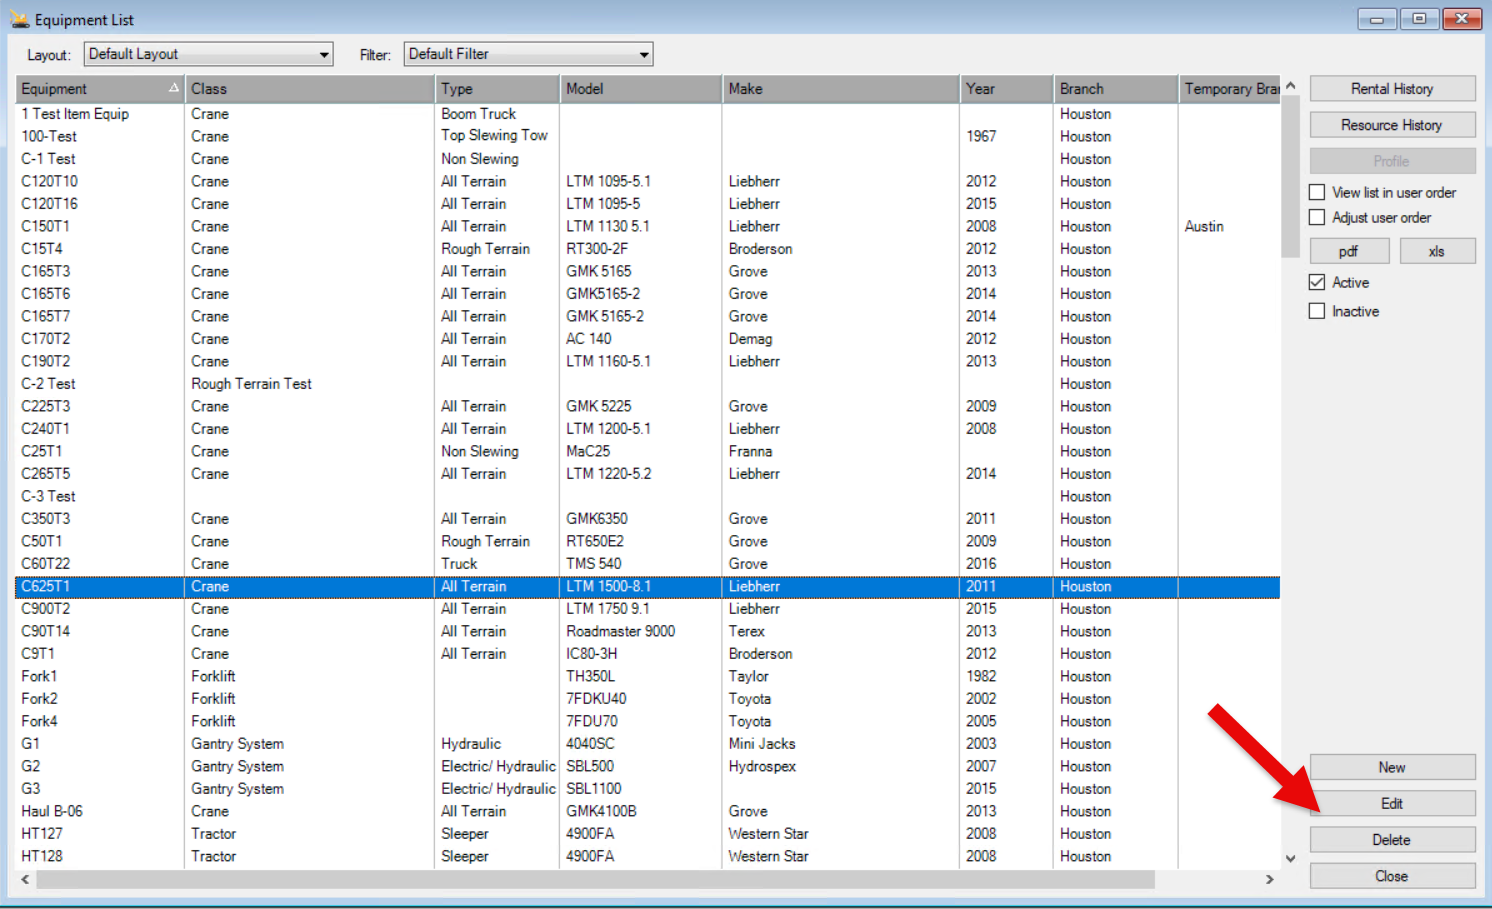The height and width of the screenshot is (909, 1492).
Task: Click the Edit button
Action: click(1392, 803)
